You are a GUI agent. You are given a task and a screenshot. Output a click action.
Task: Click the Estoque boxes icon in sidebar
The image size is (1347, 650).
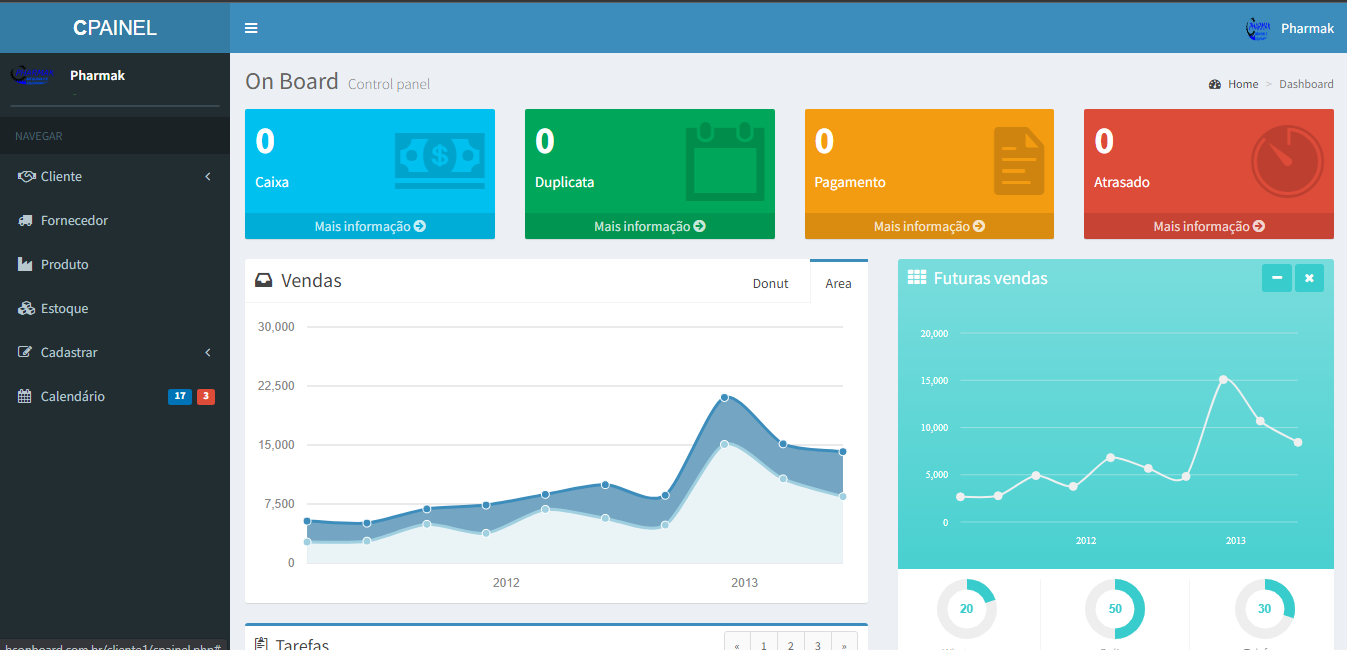(28, 308)
